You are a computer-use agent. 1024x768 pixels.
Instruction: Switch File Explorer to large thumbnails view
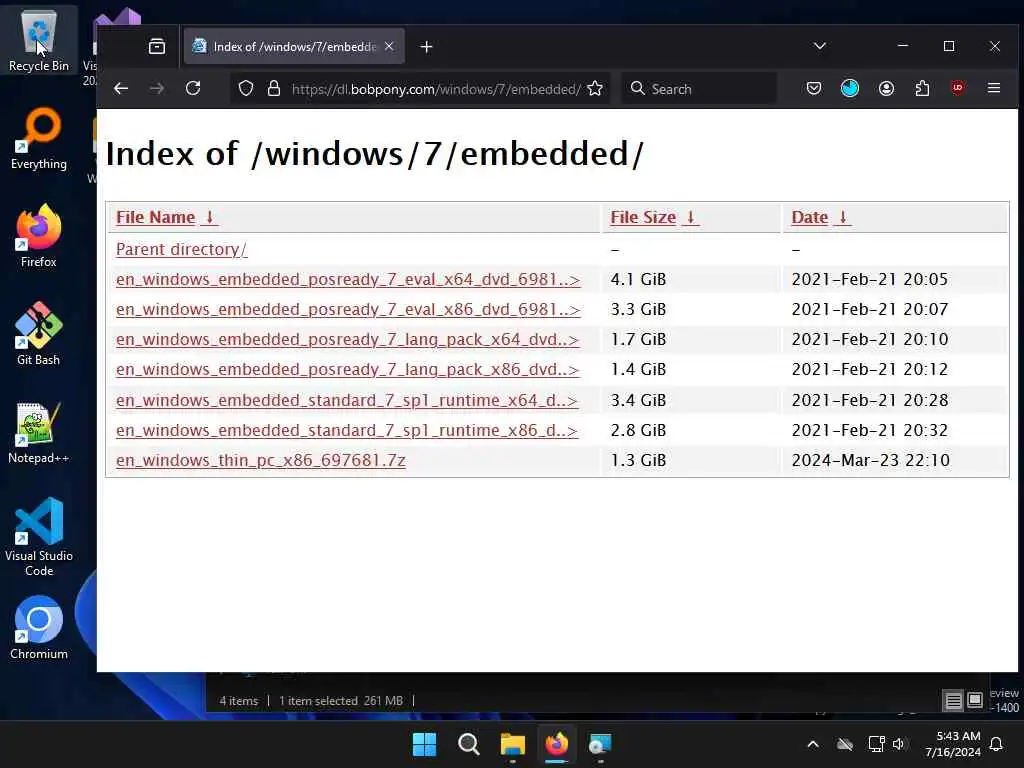click(974, 700)
